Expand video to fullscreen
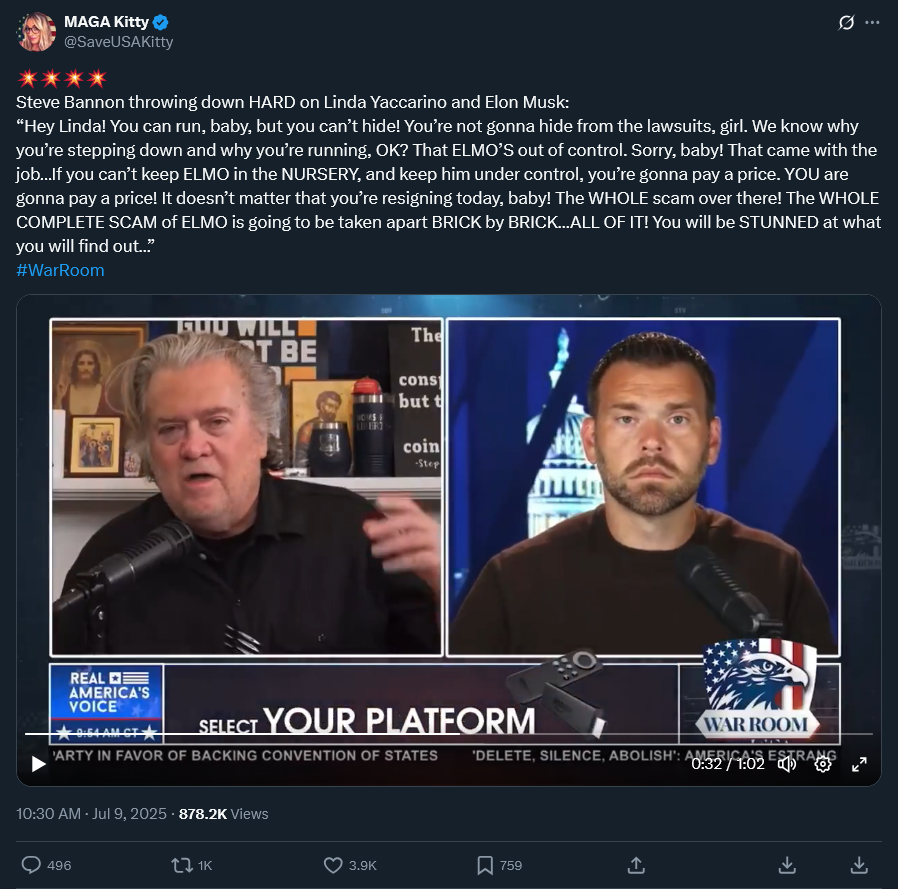Image resolution: width=898 pixels, height=889 pixels. point(859,764)
